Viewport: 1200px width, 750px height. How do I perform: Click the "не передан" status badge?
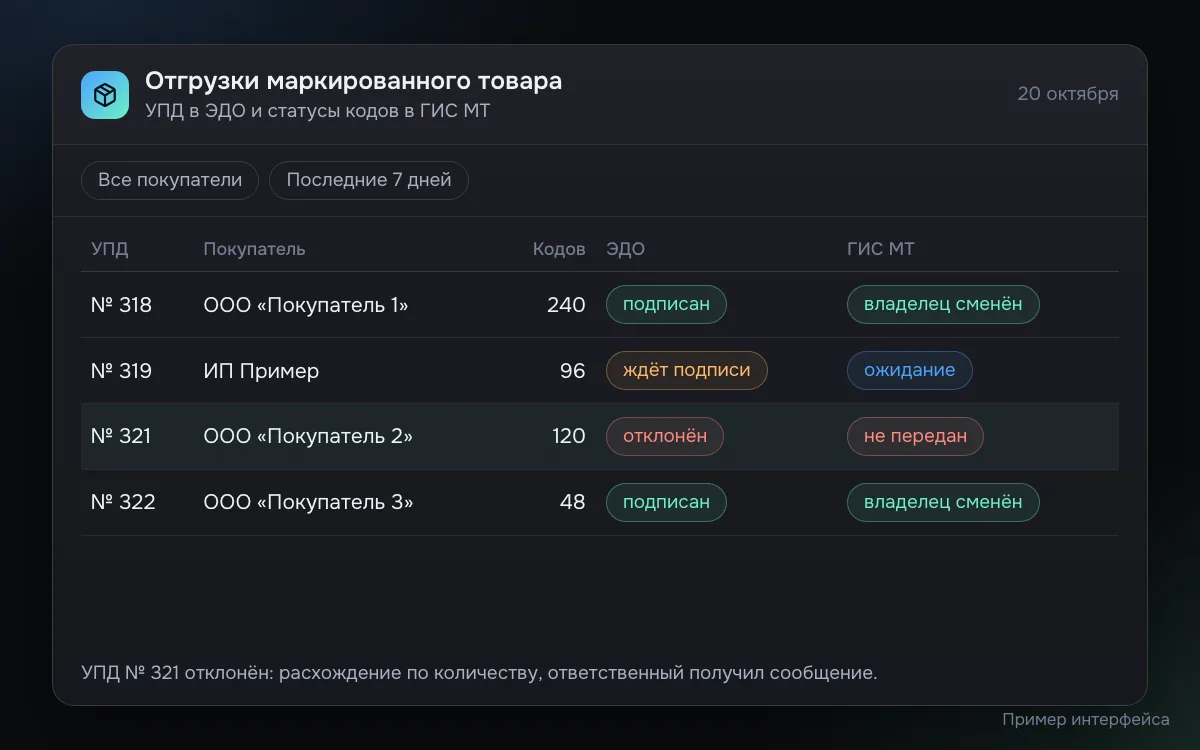point(915,437)
